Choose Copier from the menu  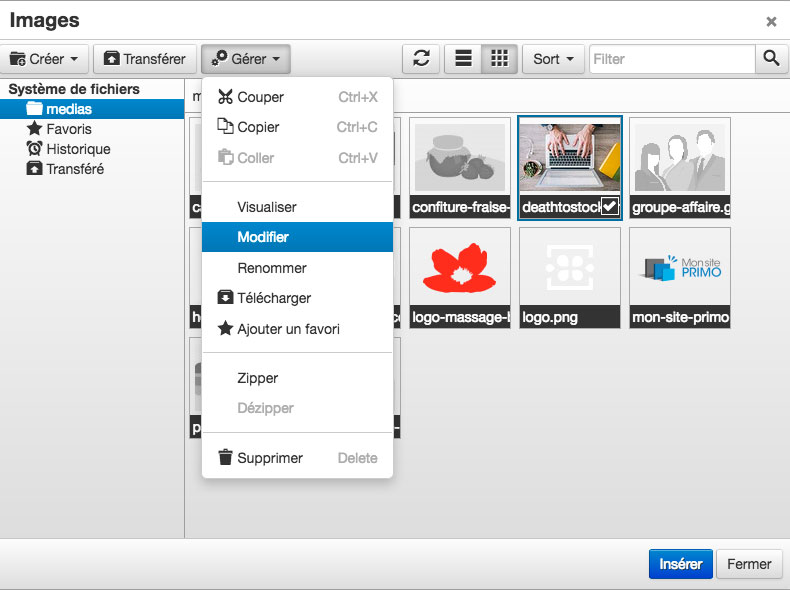click(297, 127)
